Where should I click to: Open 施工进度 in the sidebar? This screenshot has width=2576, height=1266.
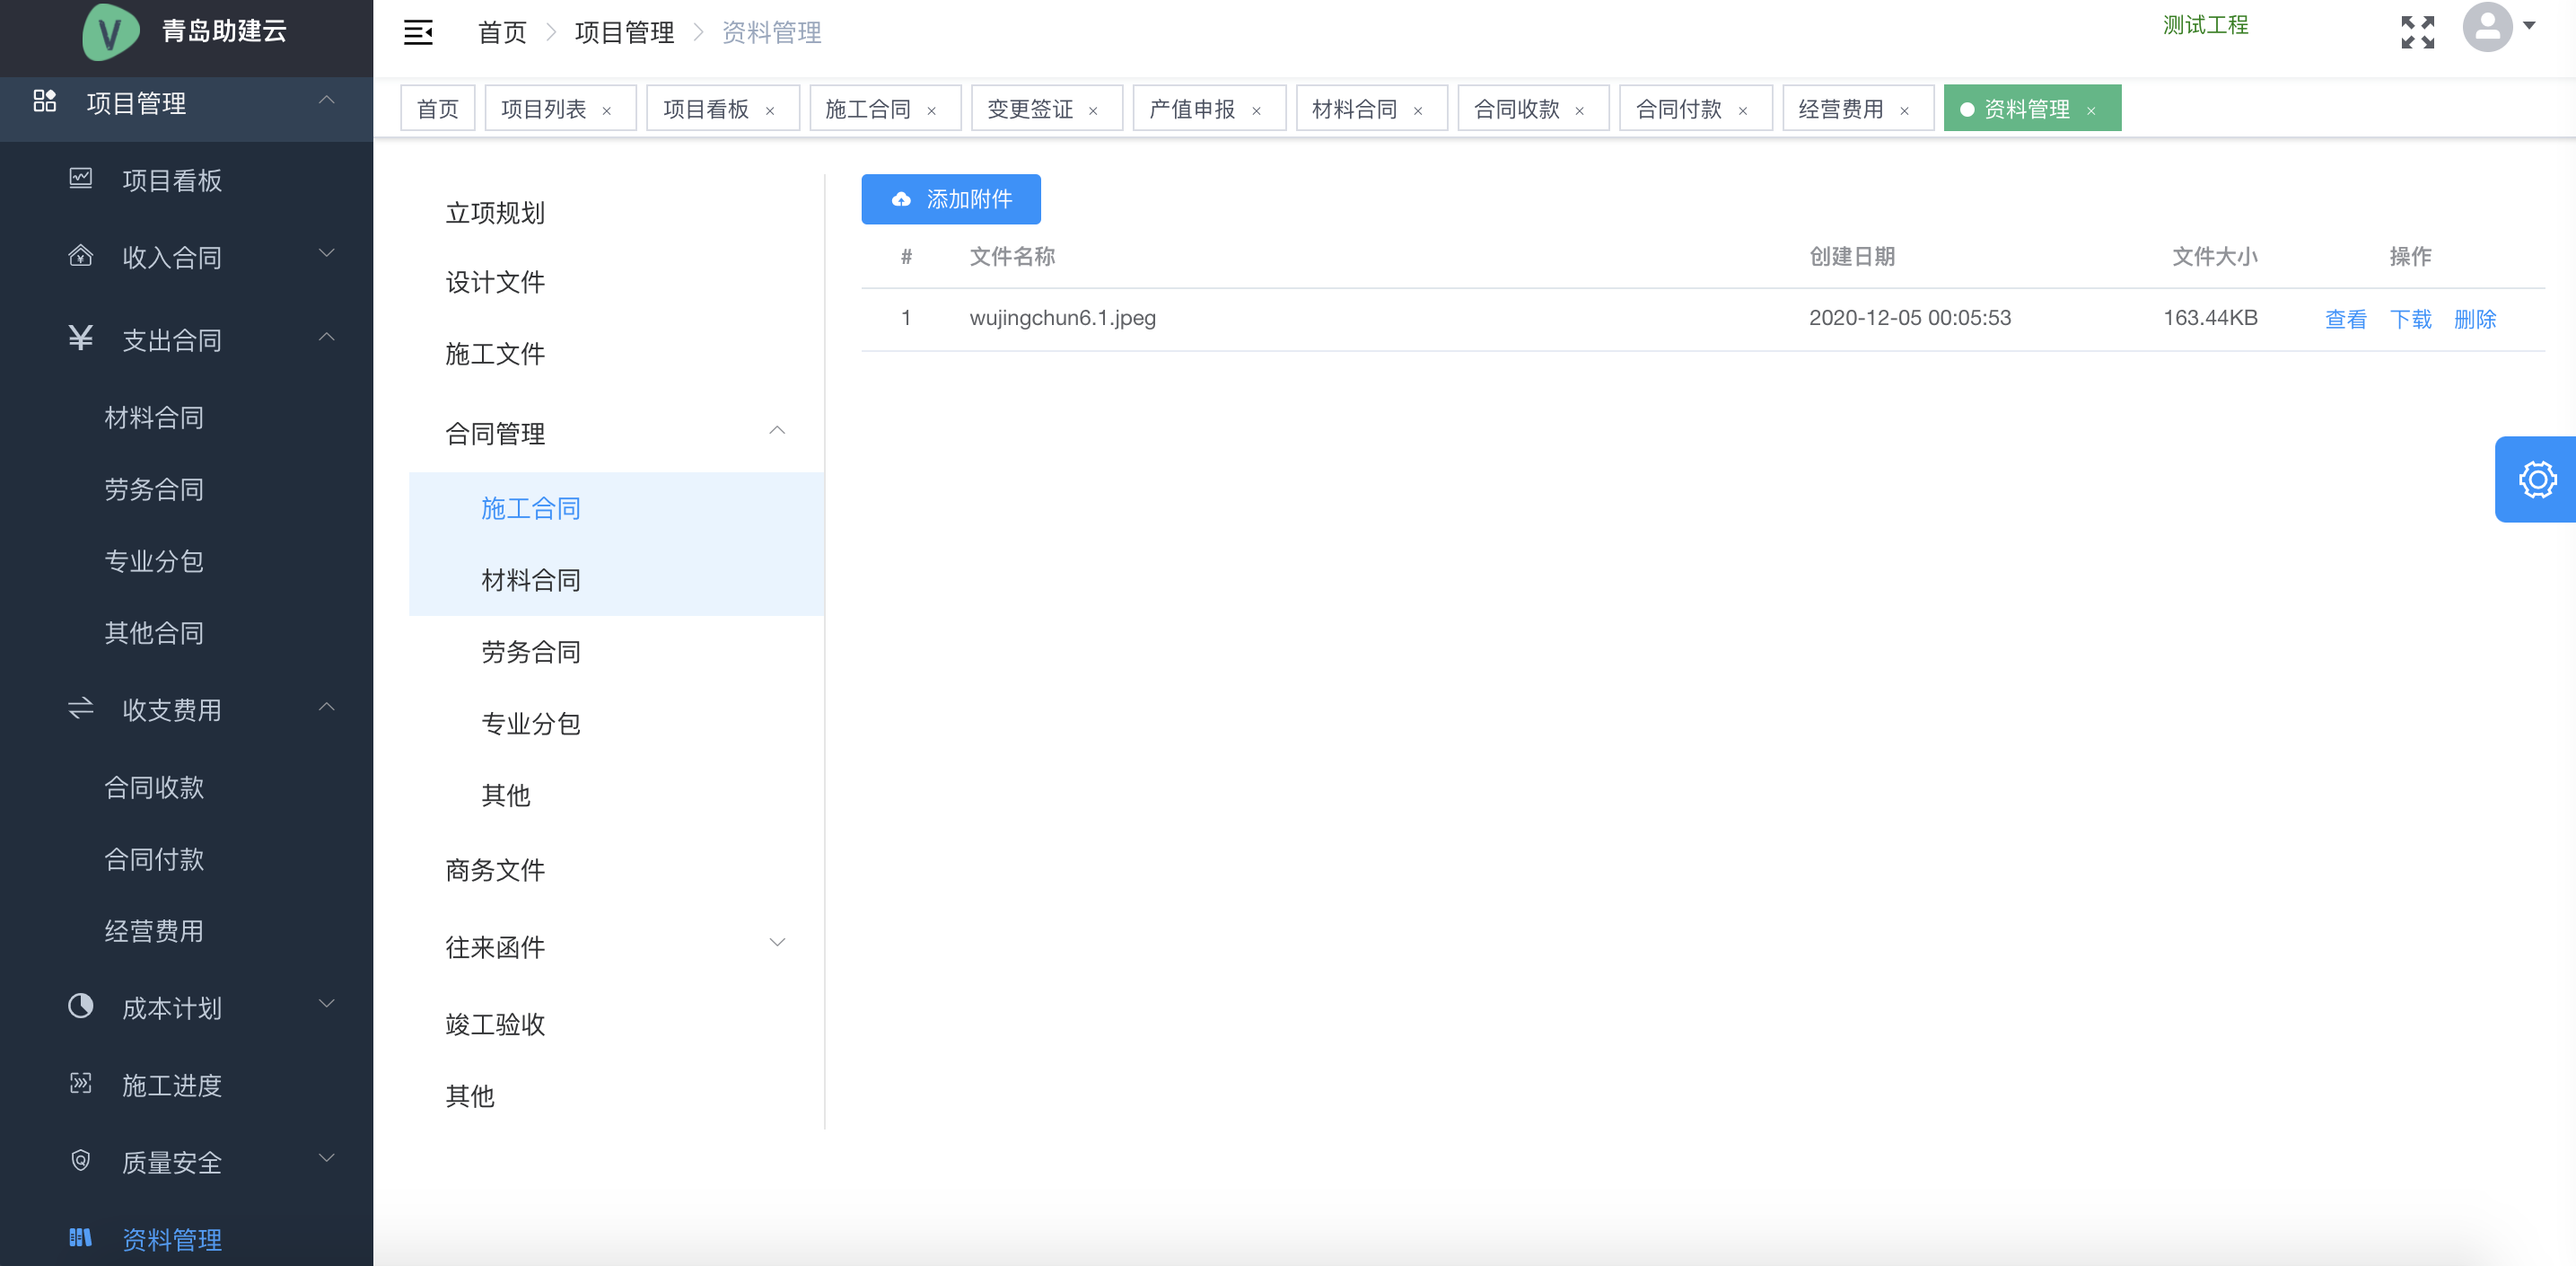pyautogui.click(x=171, y=1085)
